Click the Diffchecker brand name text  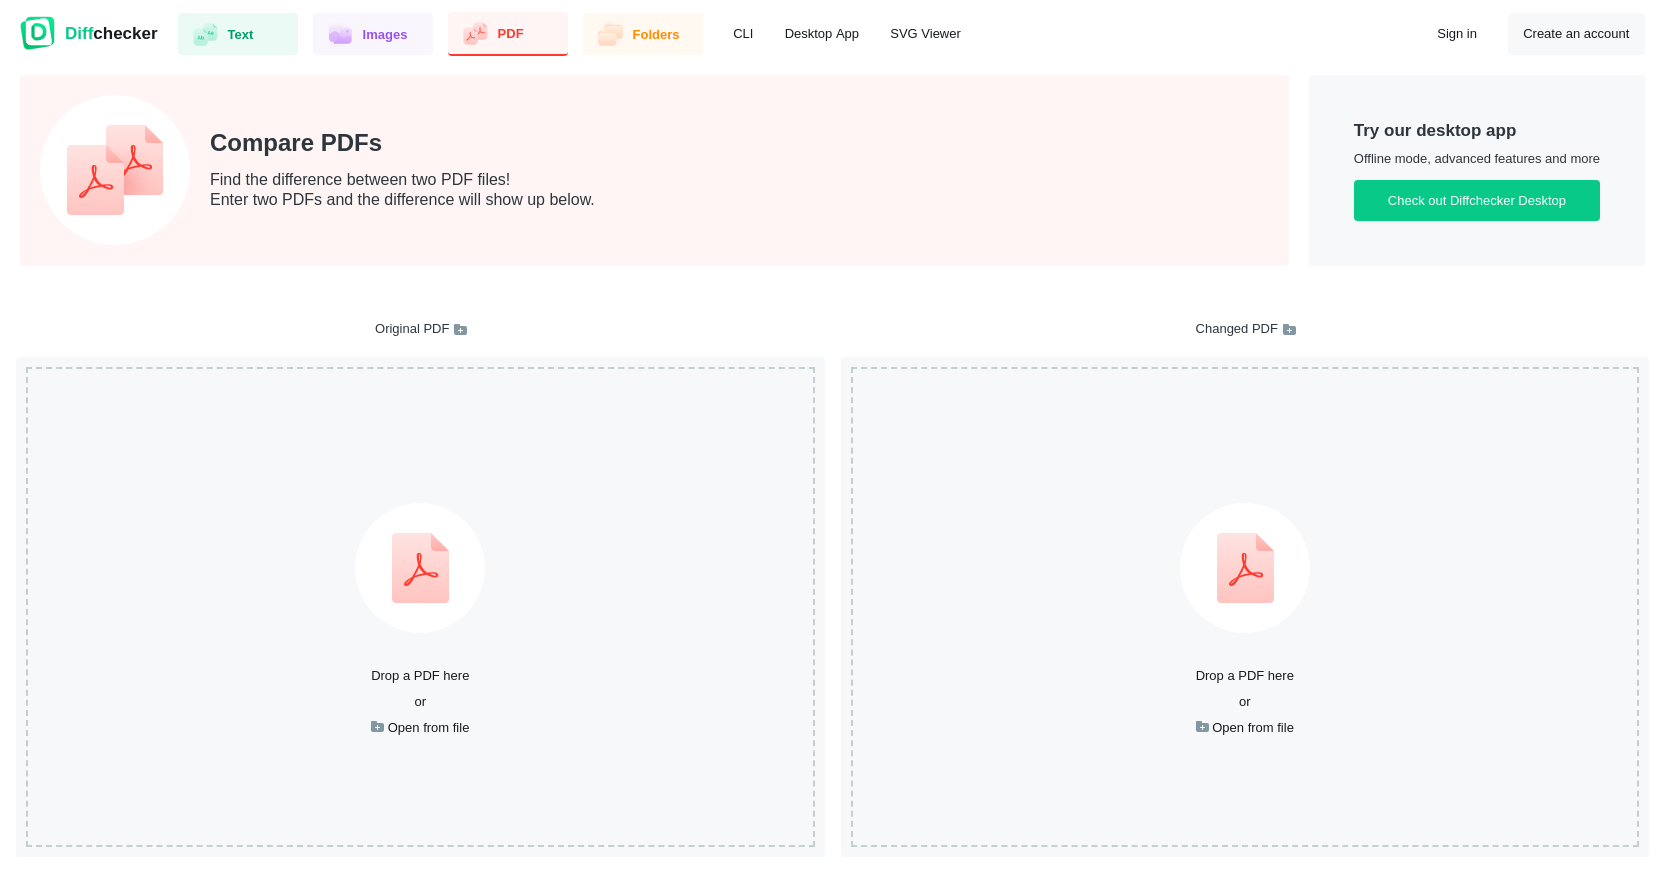pyautogui.click(x=111, y=34)
